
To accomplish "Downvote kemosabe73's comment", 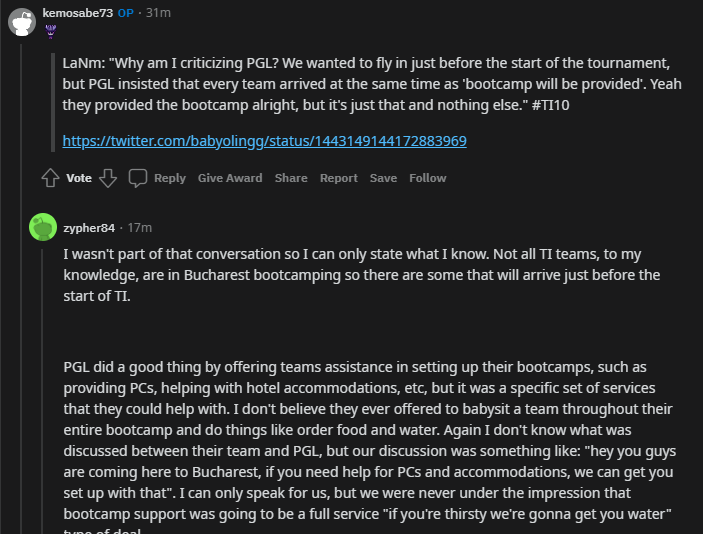I will coord(108,178).
